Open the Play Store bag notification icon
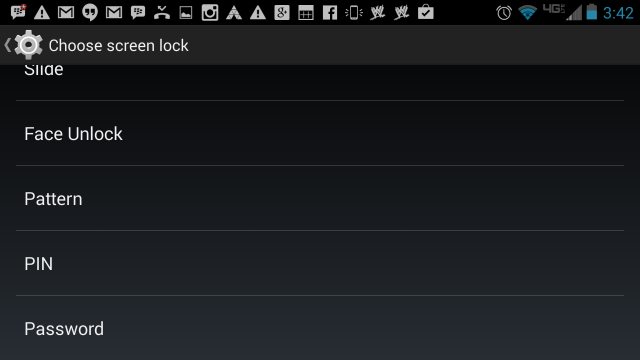 pyautogui.click(x=425, y=12)
